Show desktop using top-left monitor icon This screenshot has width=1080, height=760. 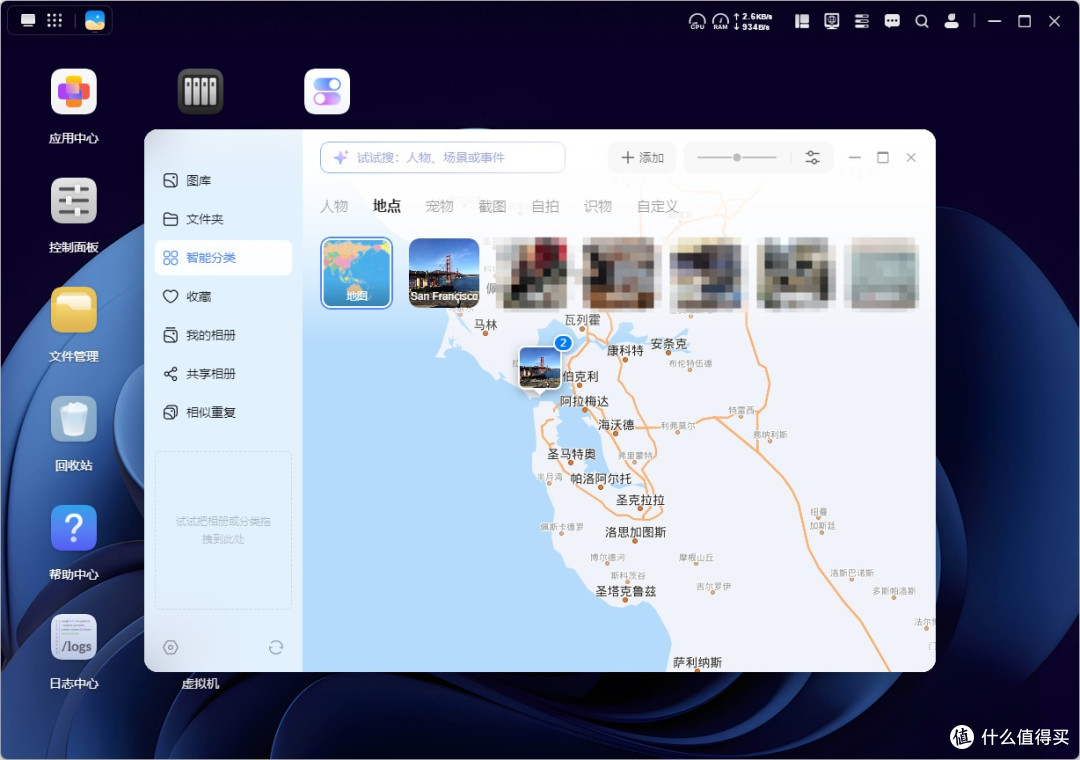pyautogui.click(x=28, y=20)
